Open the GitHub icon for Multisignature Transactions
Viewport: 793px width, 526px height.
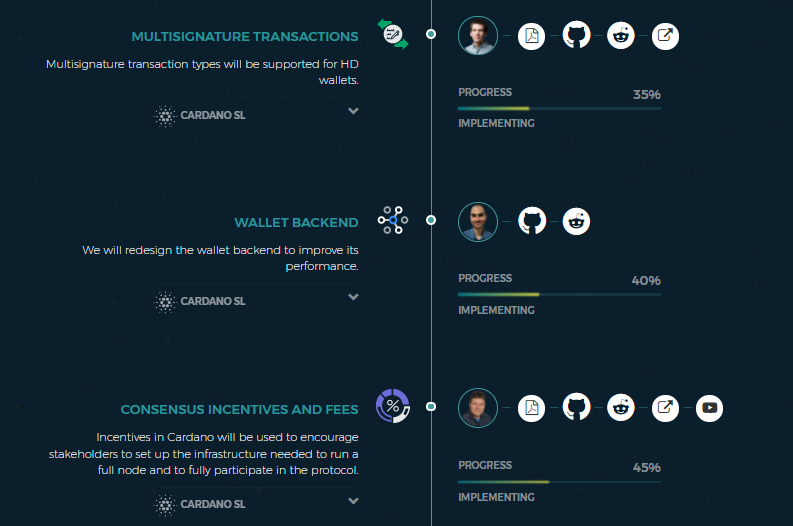click(576, 36)
